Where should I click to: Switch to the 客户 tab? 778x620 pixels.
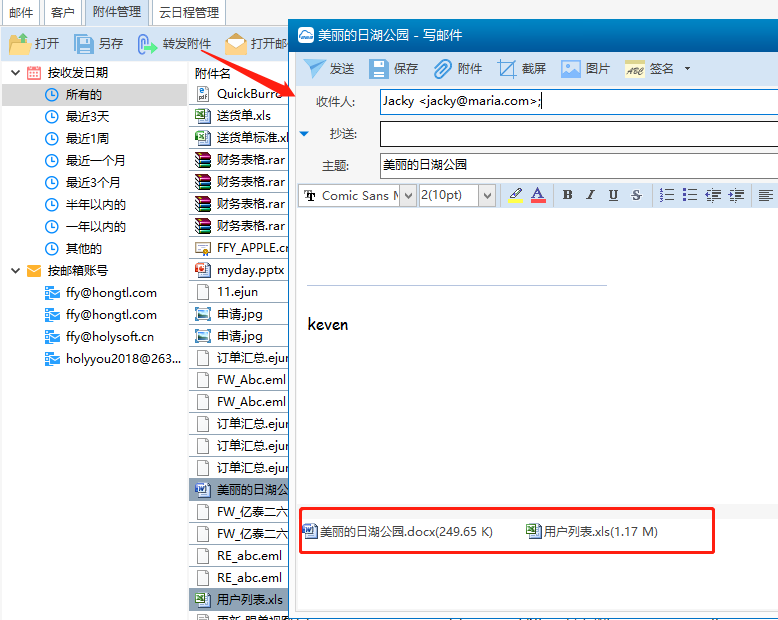click(x=62, y=13)
